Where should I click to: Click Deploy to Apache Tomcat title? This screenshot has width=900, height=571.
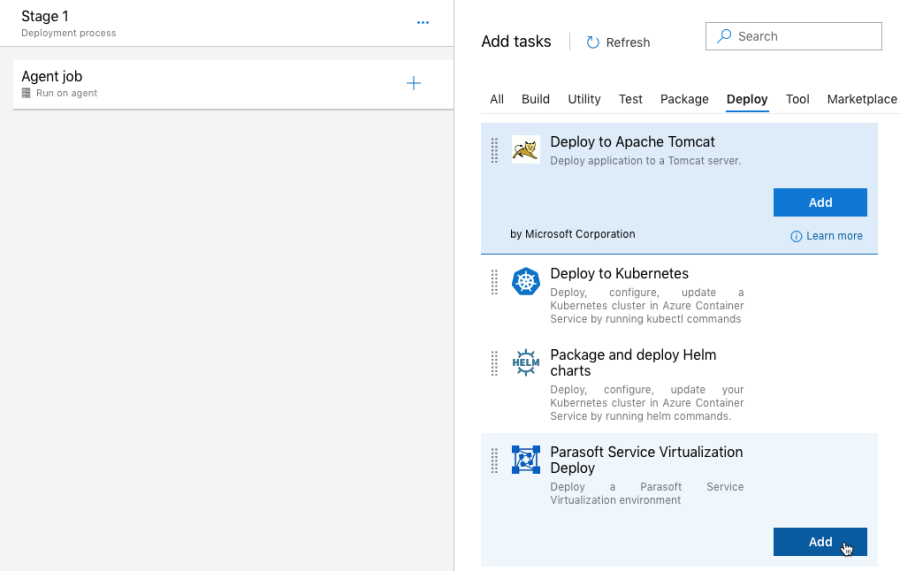[632, 142]
